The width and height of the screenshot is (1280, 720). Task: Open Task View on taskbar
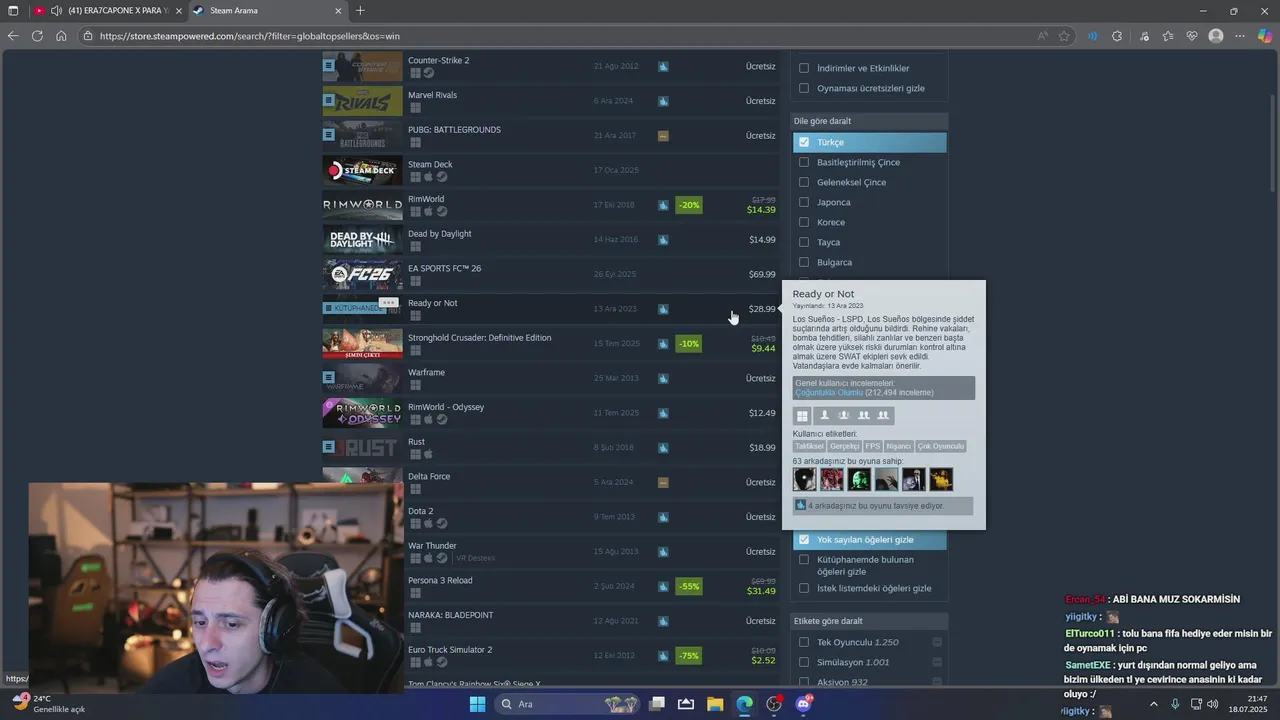click(657, 704)
